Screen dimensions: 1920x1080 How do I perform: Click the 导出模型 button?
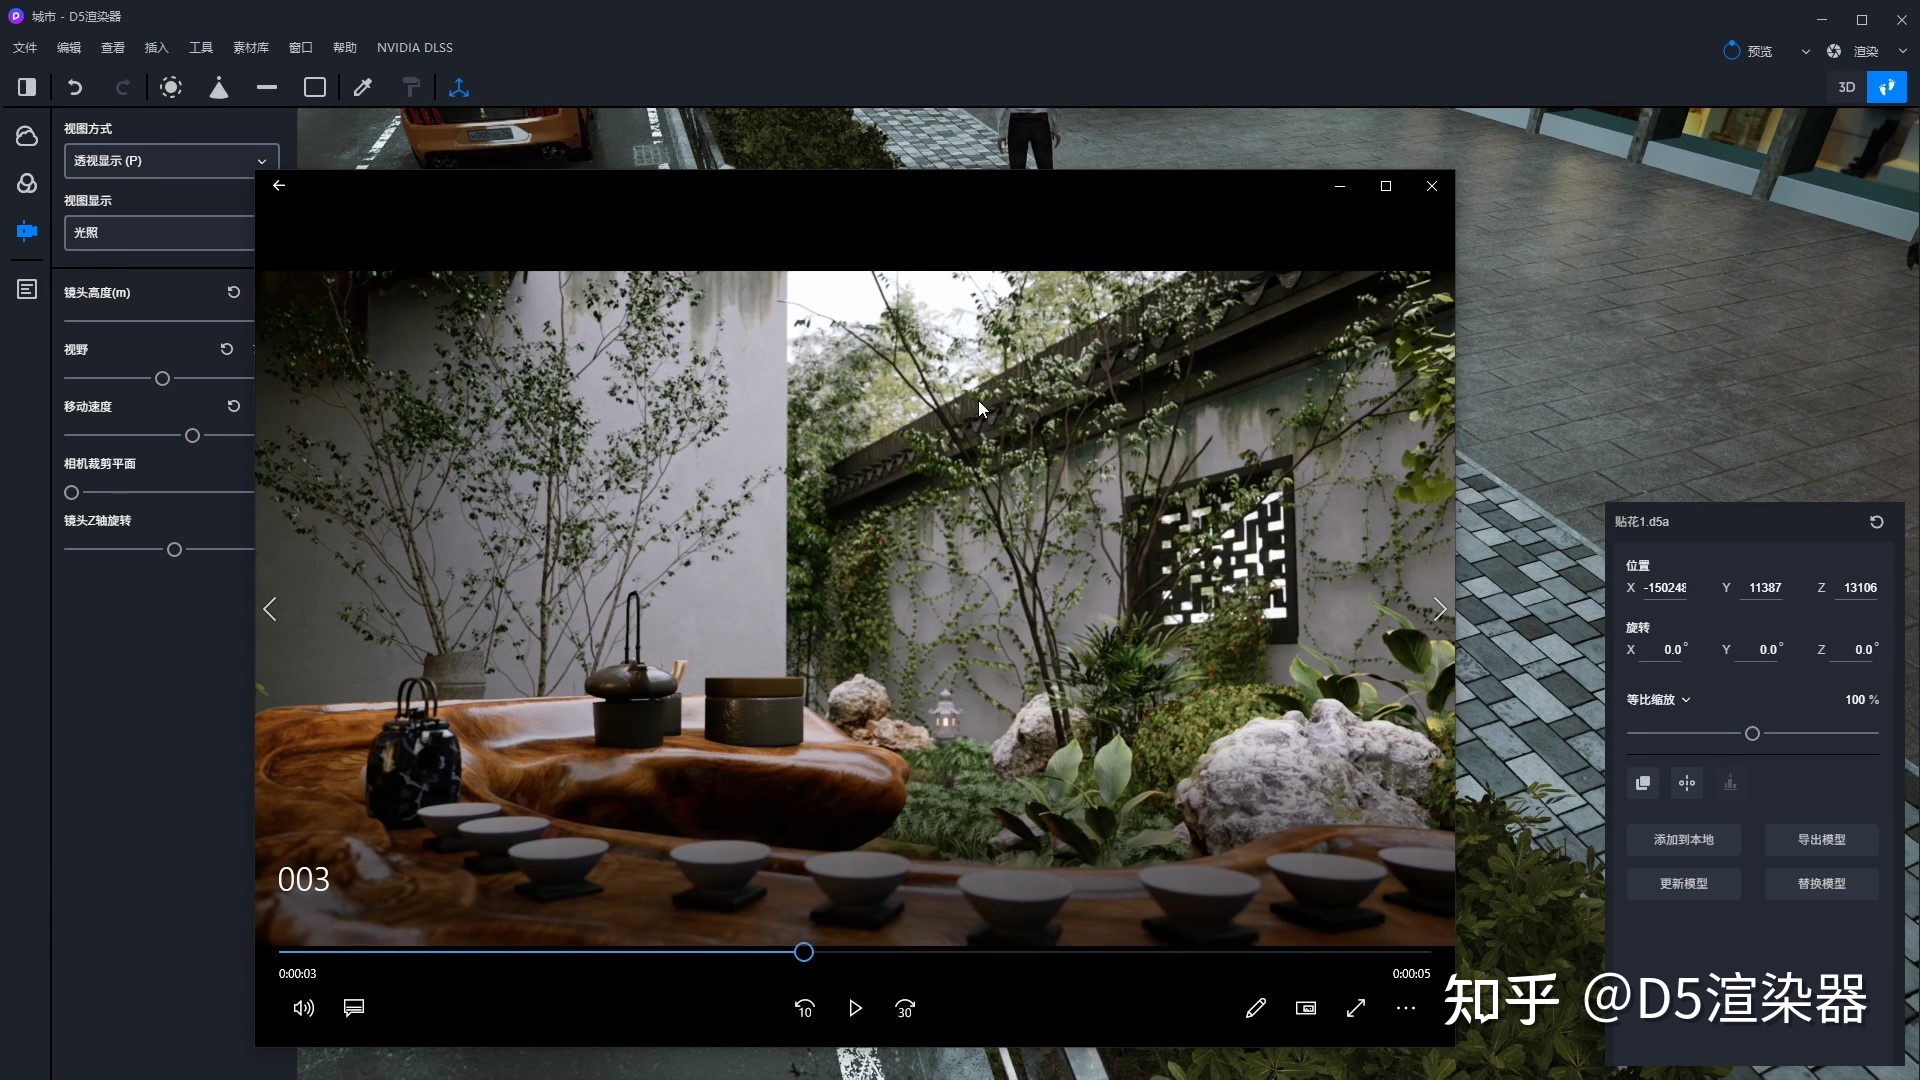pyautogui.click(x=1821, y=840)
